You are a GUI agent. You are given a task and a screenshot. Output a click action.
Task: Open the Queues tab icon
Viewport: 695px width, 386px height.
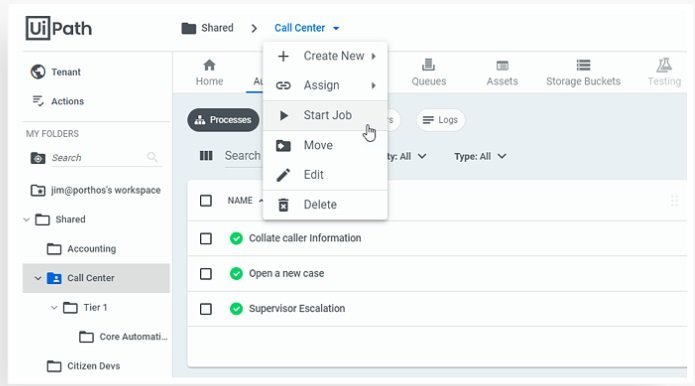point(428,65)
